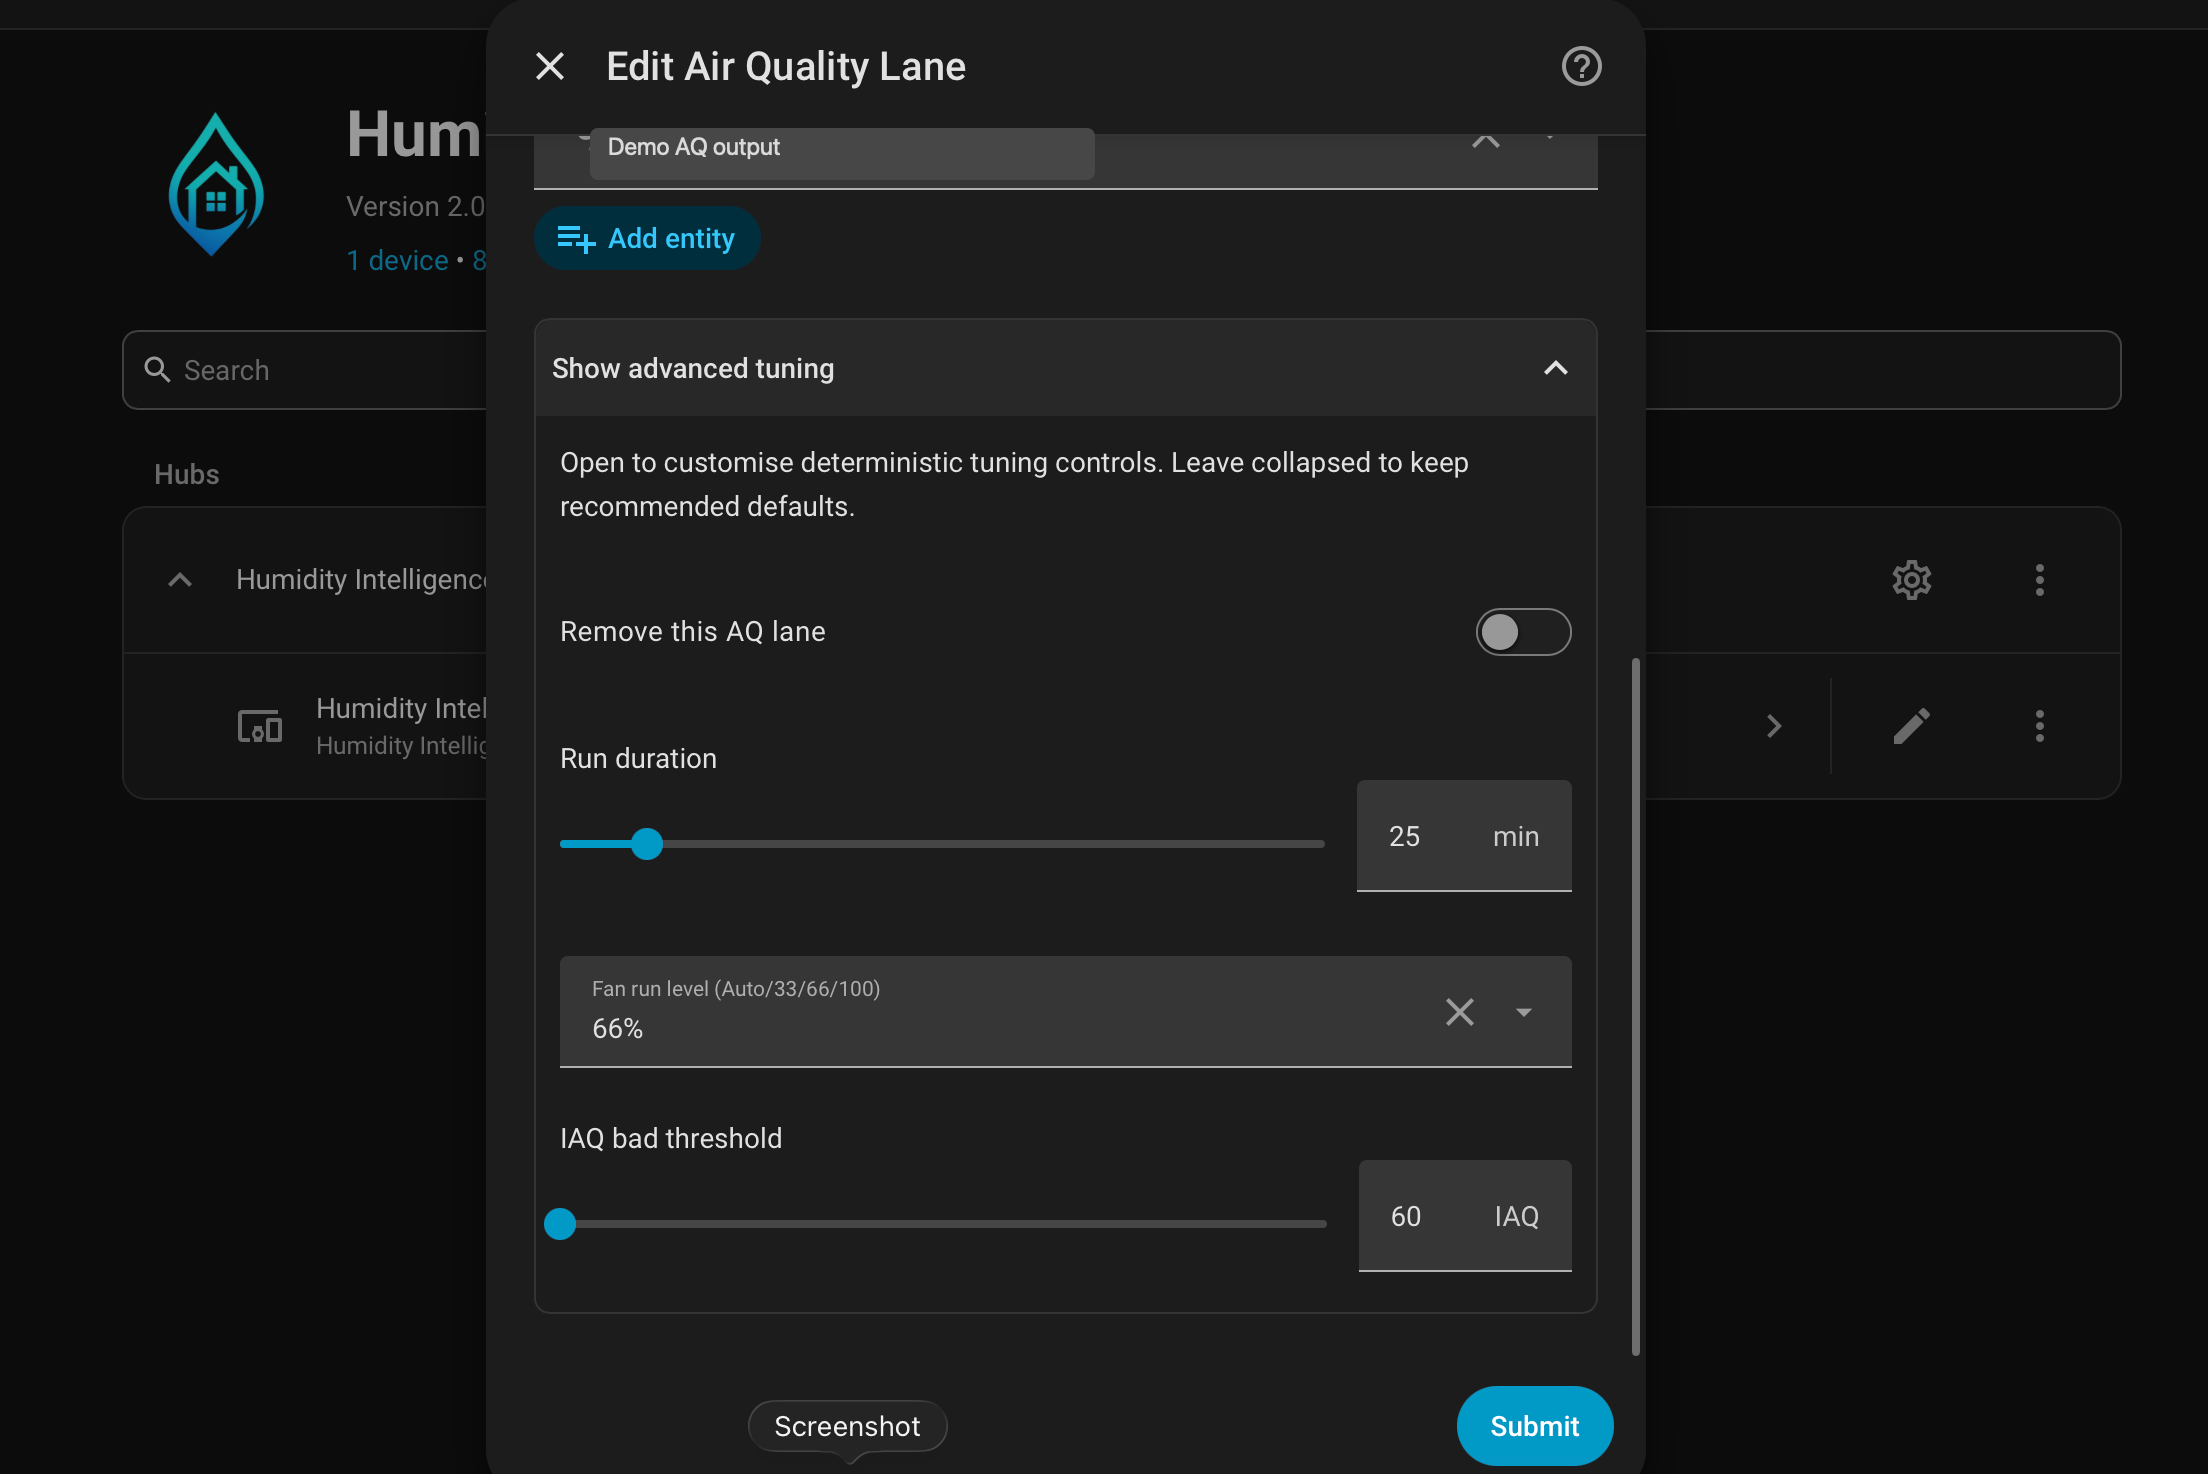Viewport: 2208px width, 1474px height.
Task: Clear the Fan run level selection
Action: 1460,1012
